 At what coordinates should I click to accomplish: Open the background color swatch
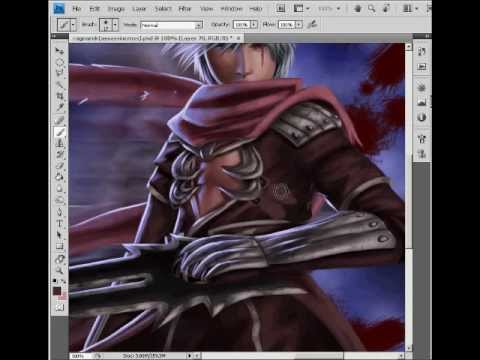[63, 296]
